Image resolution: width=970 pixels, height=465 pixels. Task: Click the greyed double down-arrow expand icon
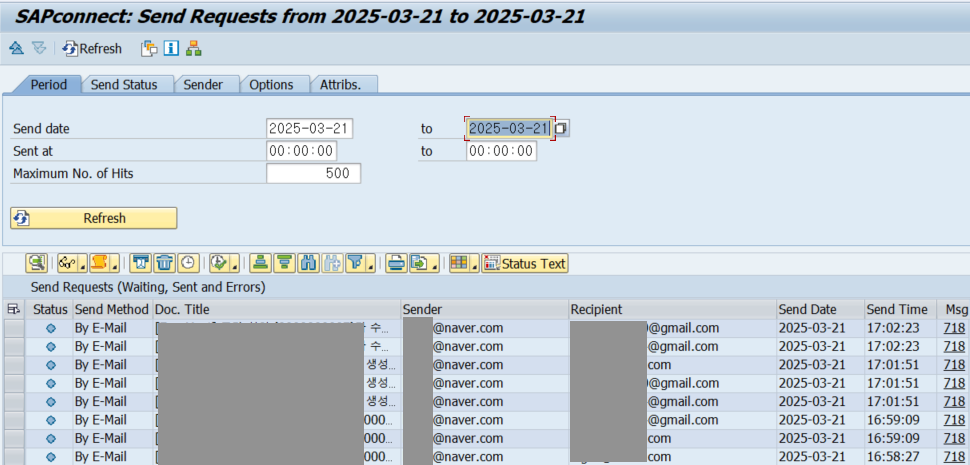click(39, 48)
